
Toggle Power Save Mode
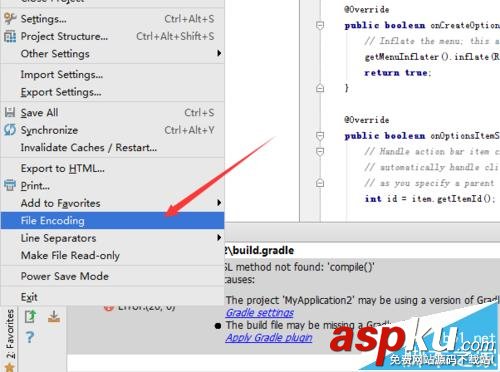(x=112, y=276)
